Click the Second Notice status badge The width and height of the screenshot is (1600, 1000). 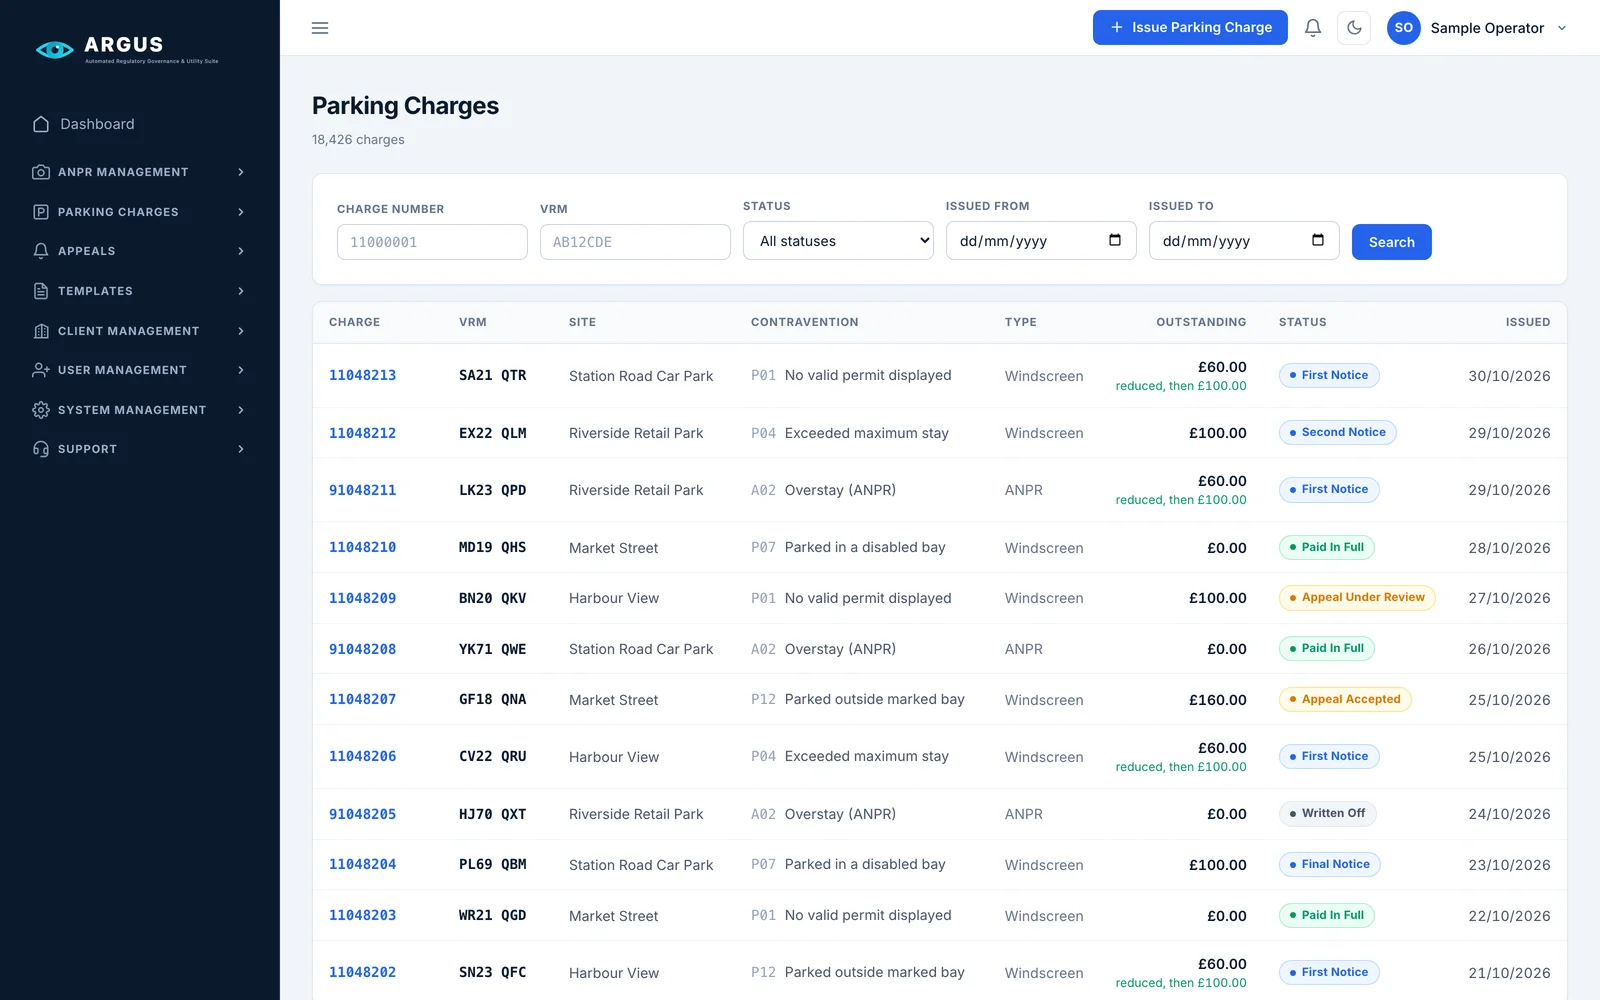coord(1338,433)
